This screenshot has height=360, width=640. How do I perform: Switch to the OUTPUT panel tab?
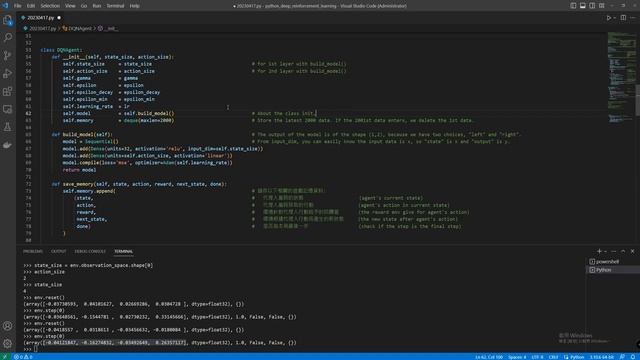pos(58,251)
